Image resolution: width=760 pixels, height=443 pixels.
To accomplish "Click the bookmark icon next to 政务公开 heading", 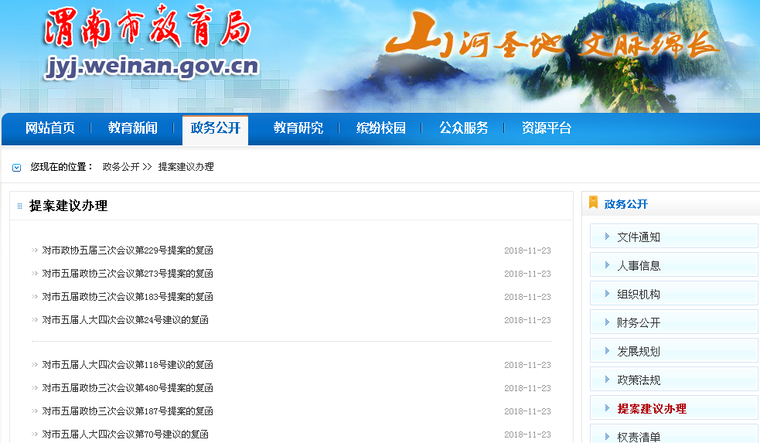I will click(x=593, y=203).
